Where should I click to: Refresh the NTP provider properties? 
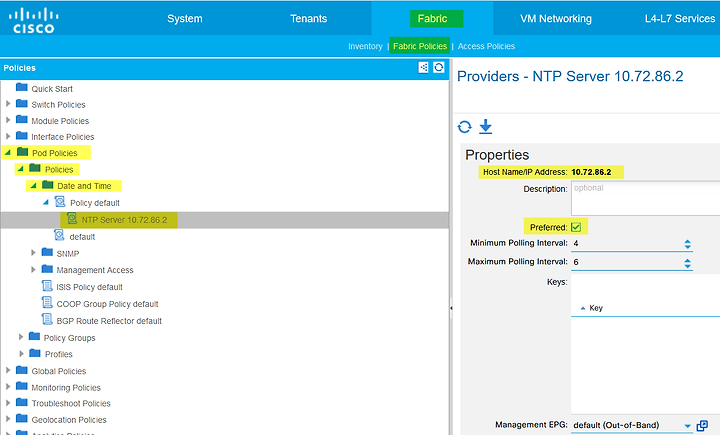tap(465, 127)
